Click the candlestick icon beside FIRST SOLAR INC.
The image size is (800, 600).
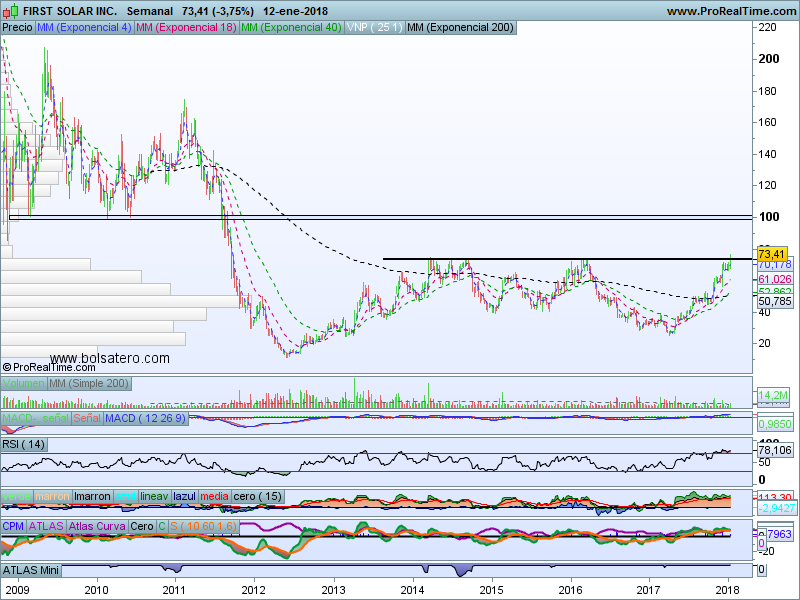tap(11, 11)
